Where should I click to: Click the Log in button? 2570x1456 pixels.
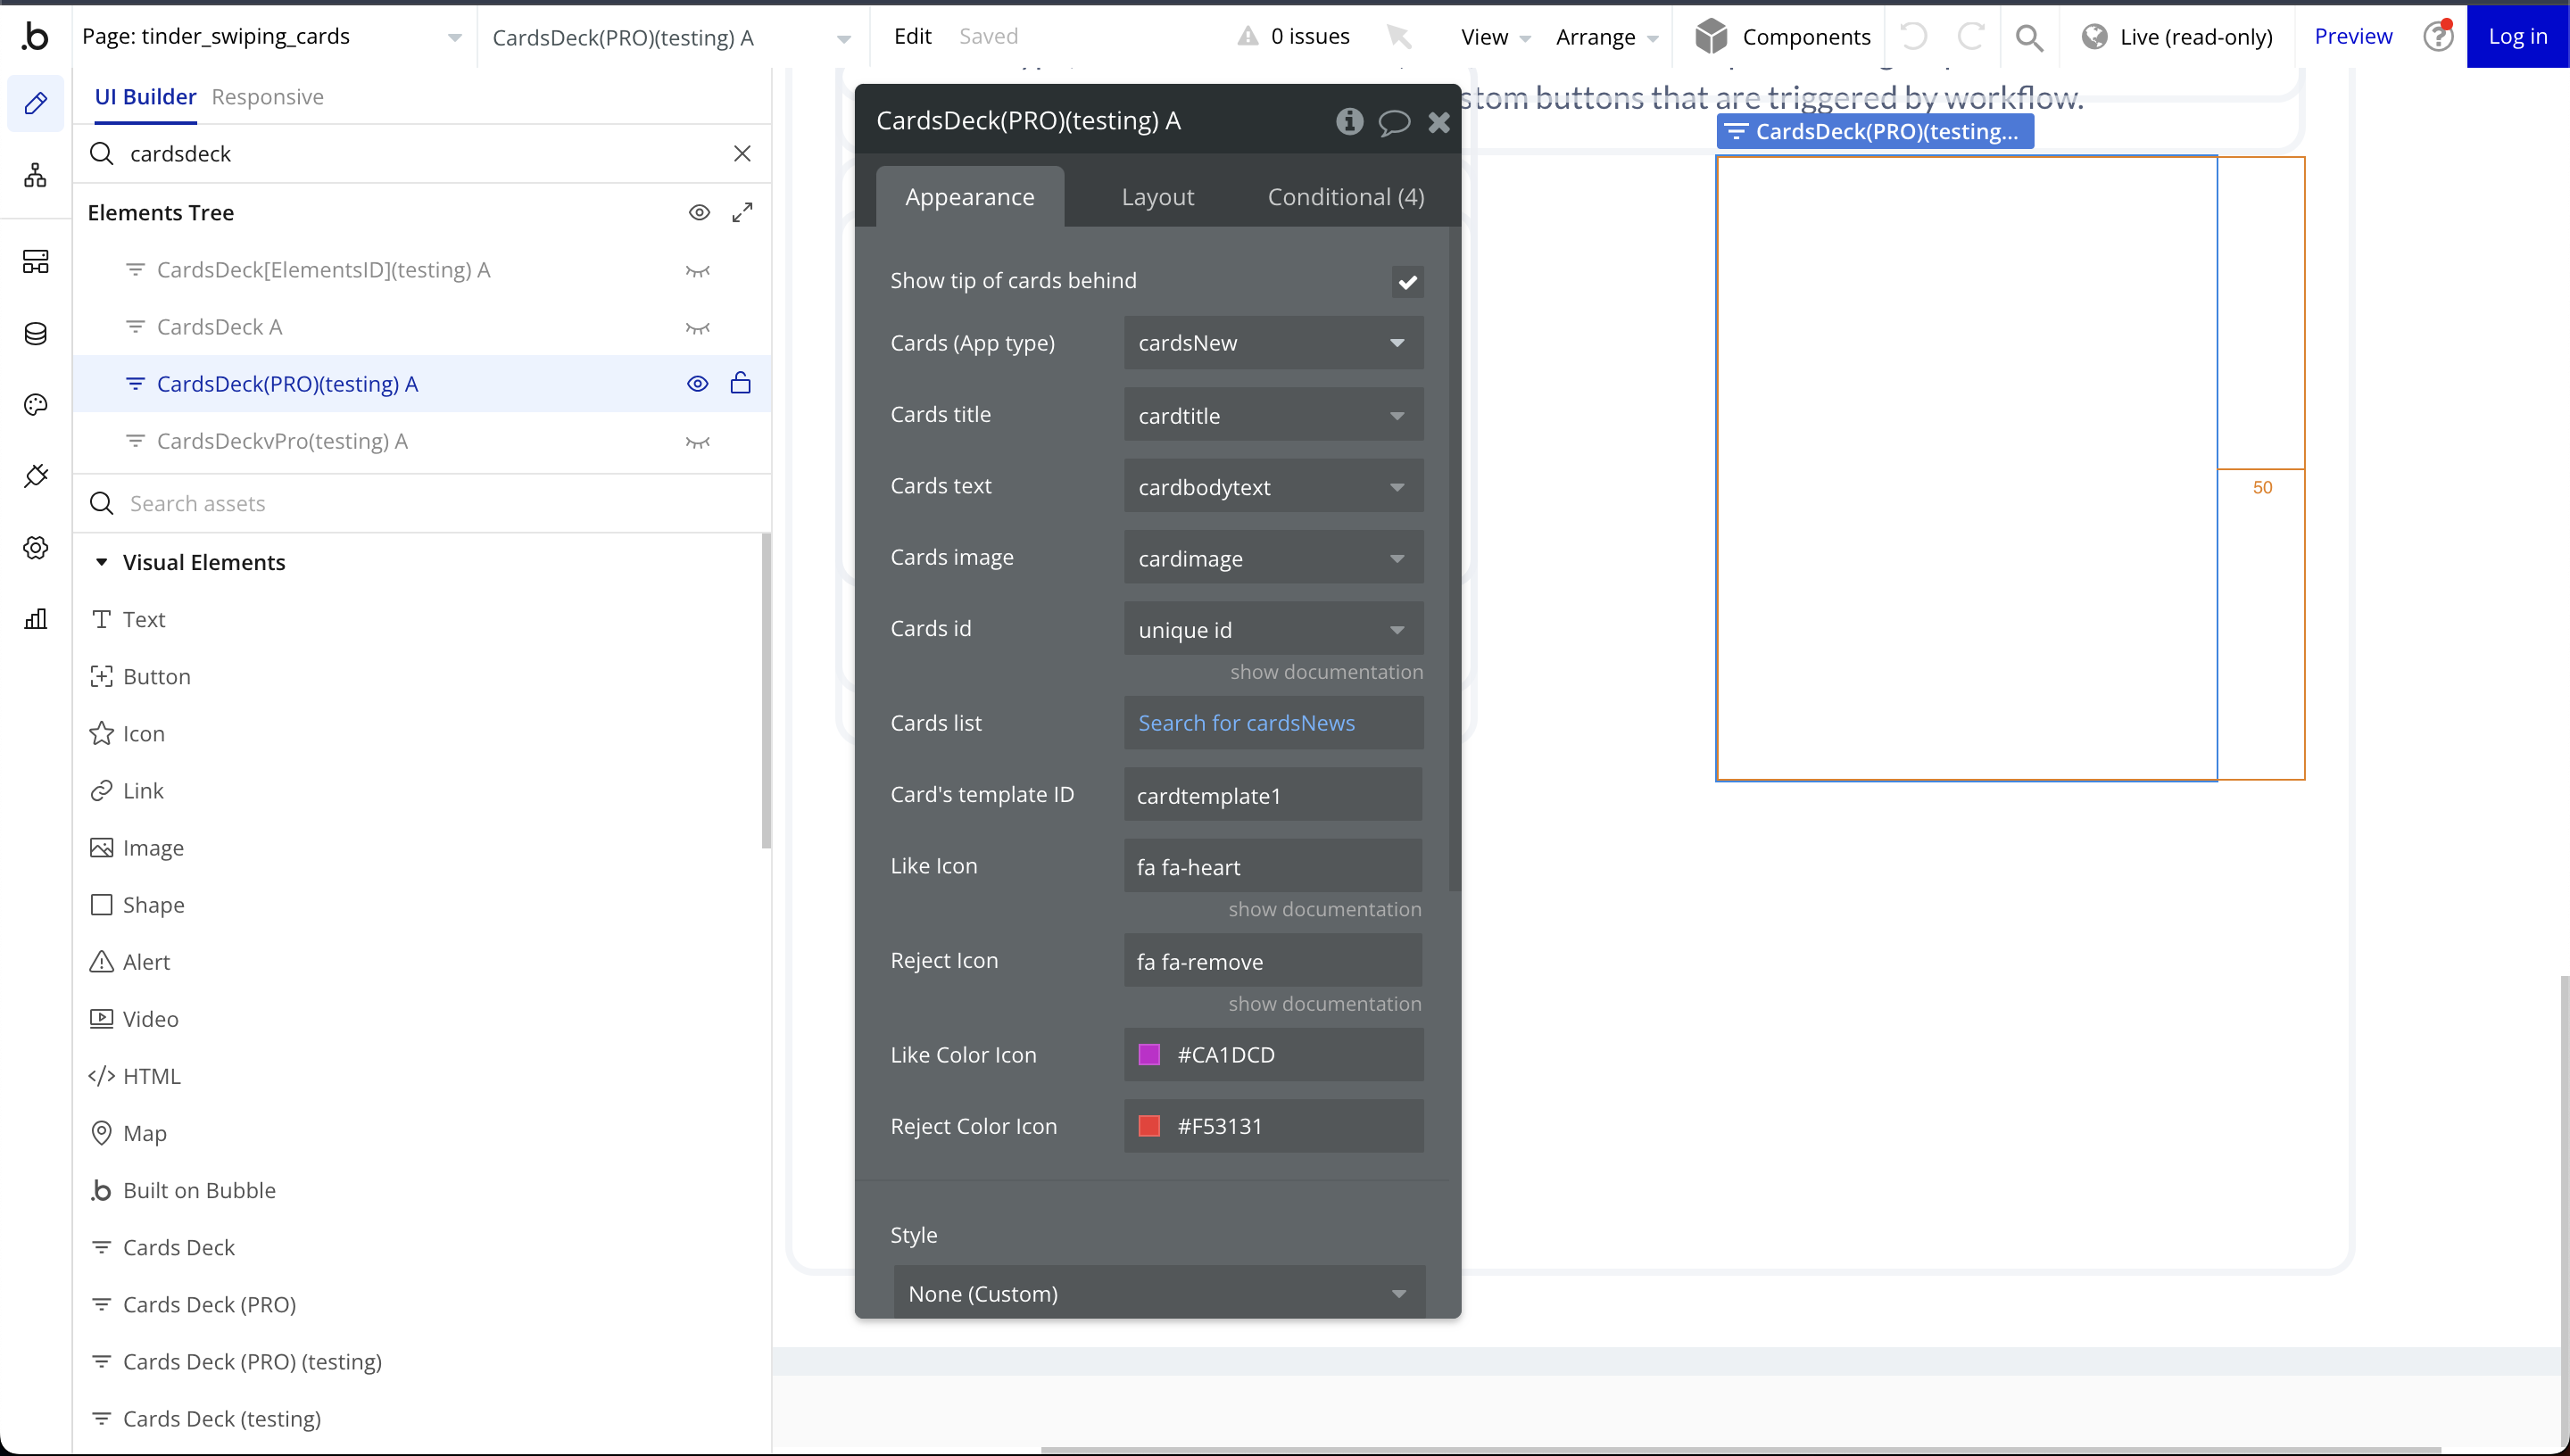click(x=2517, y=36)
